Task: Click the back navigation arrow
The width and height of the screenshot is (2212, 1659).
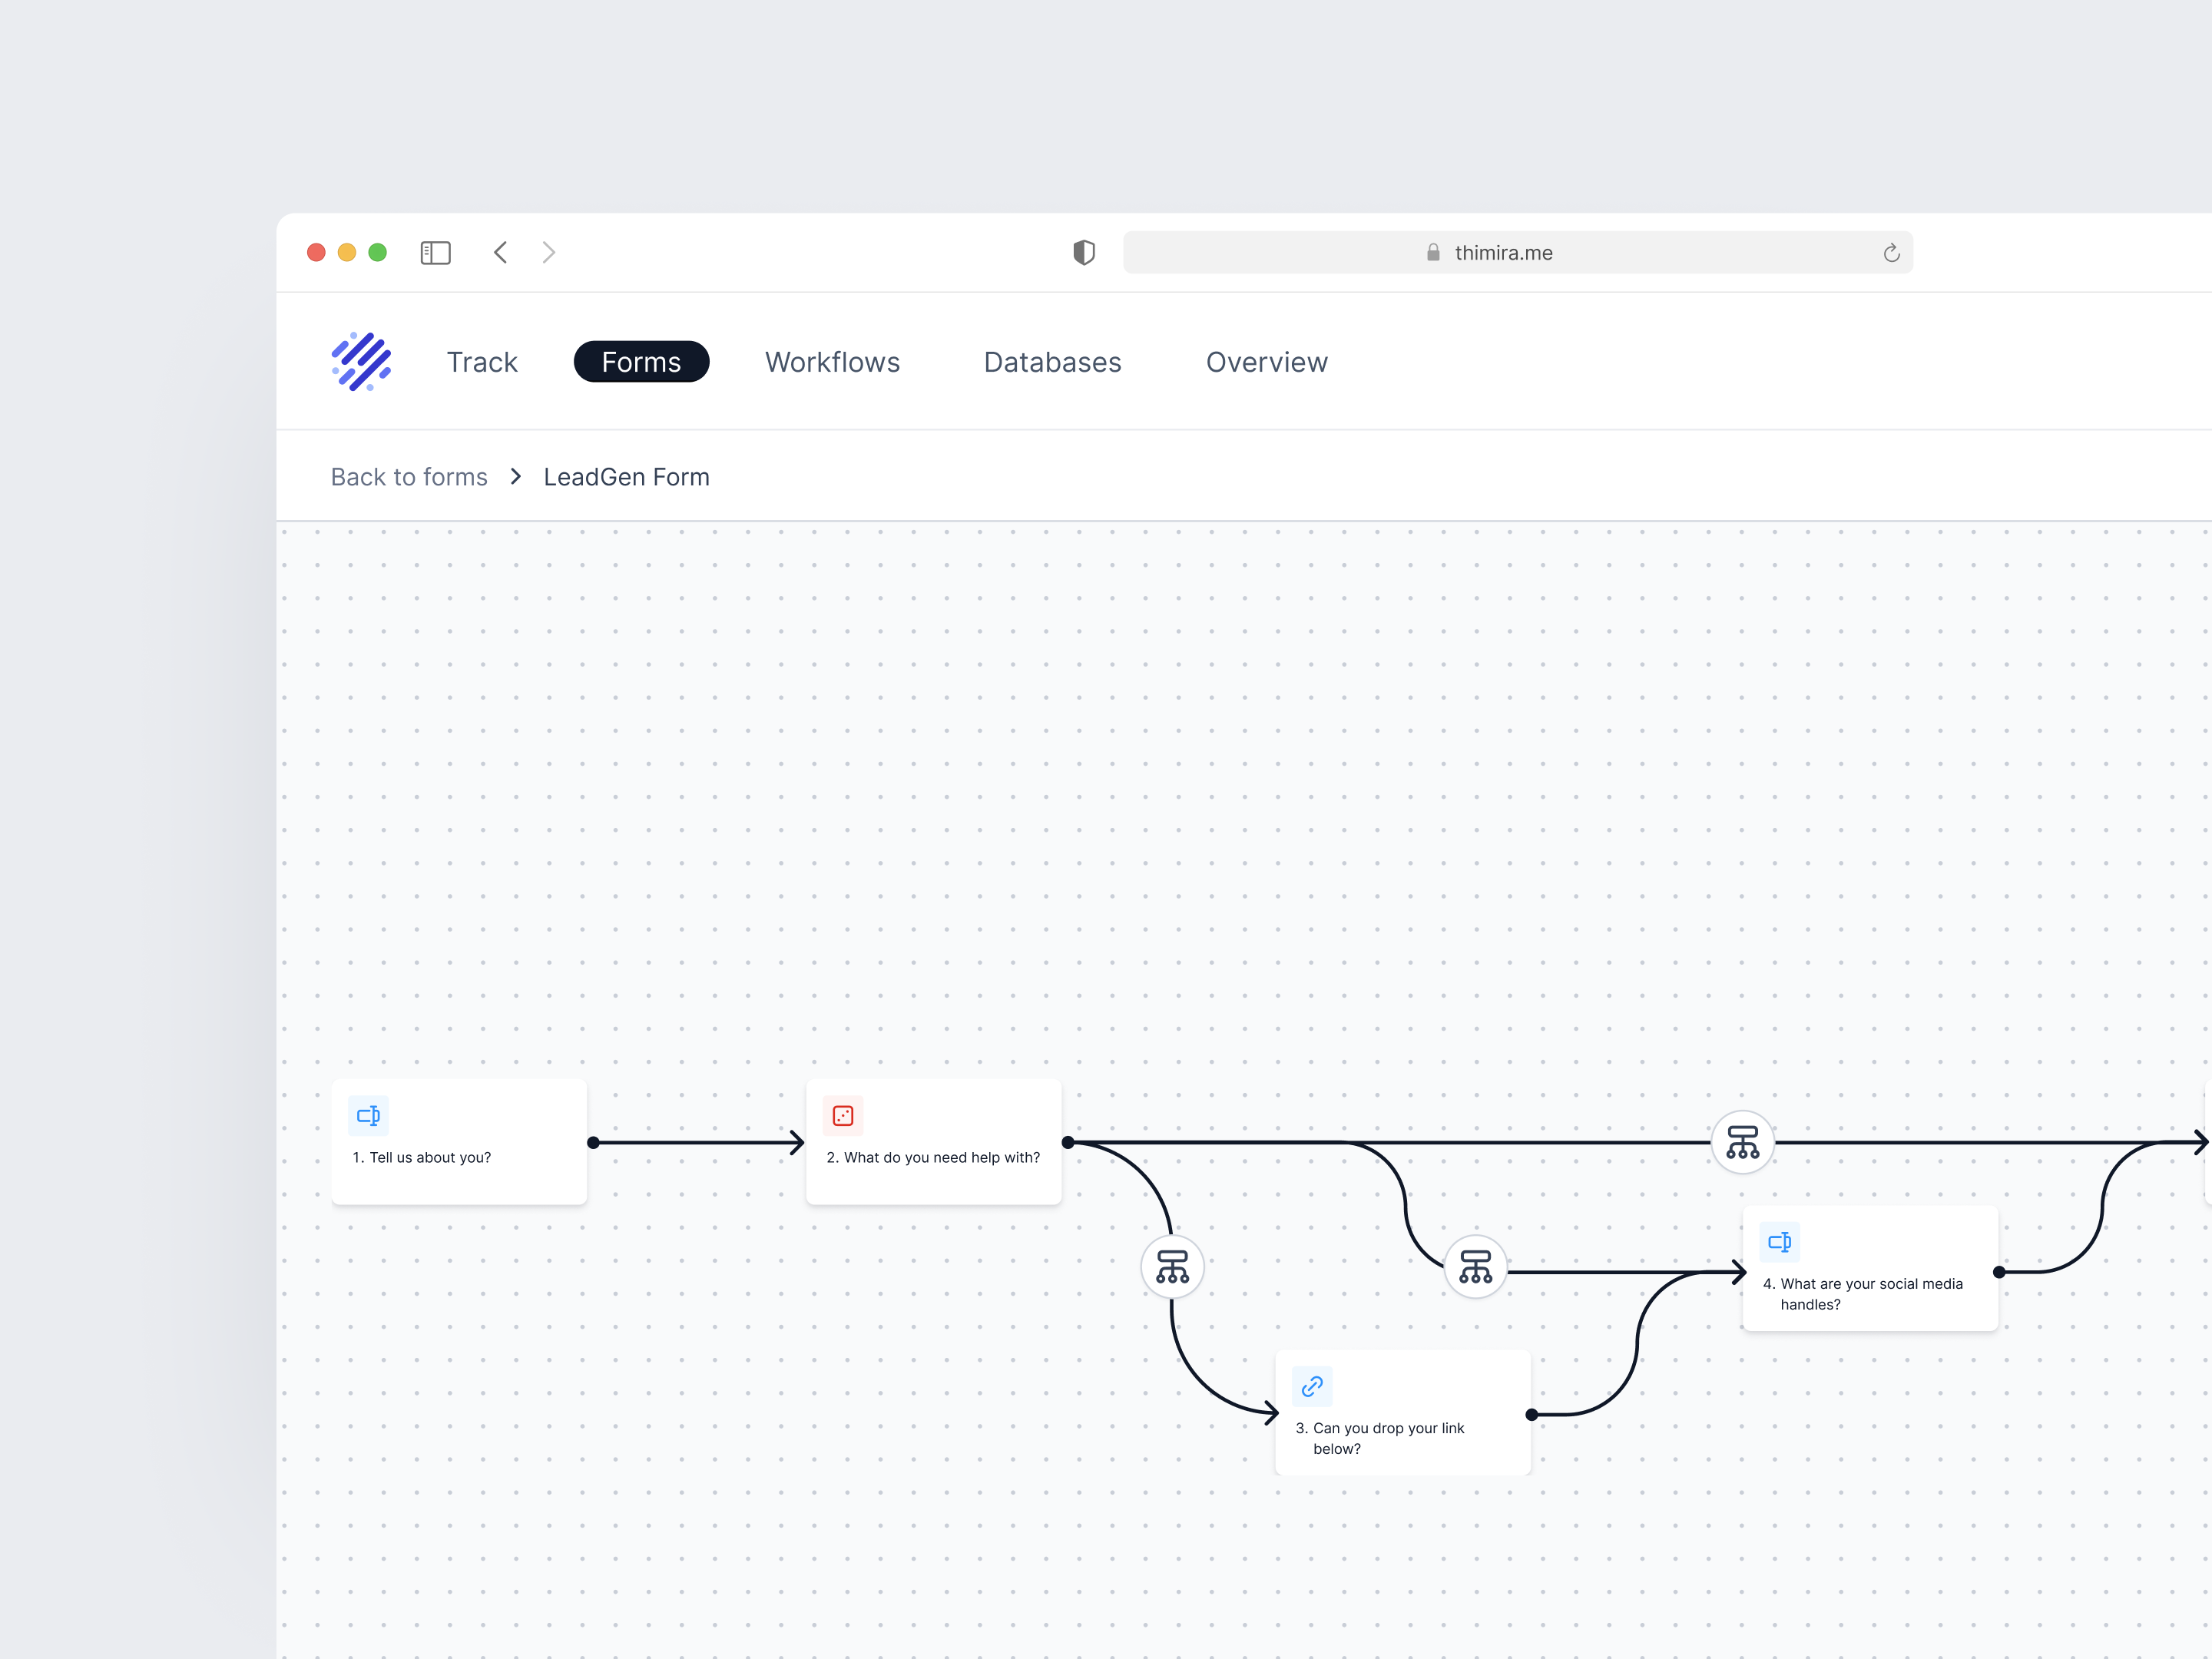Action: pos(500,252)
